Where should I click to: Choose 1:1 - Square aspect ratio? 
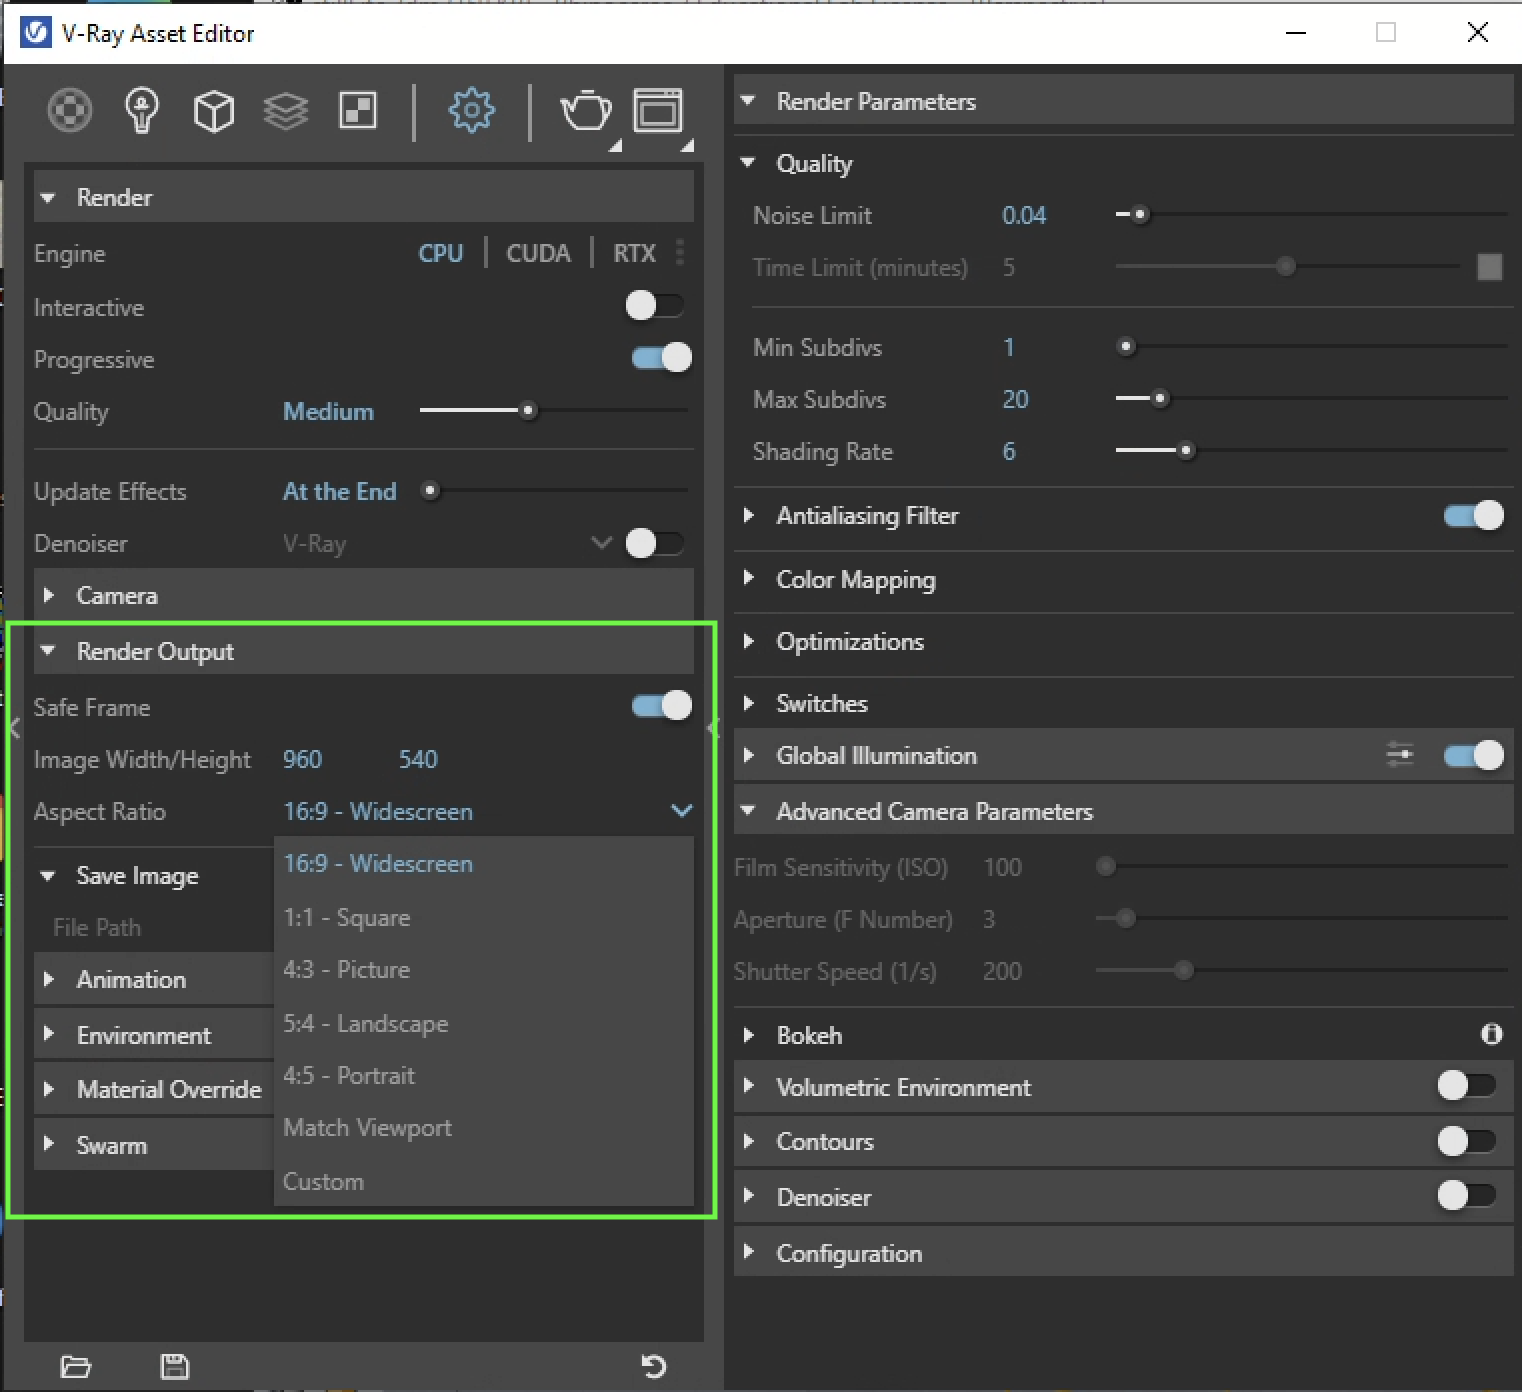coord(484,917)
